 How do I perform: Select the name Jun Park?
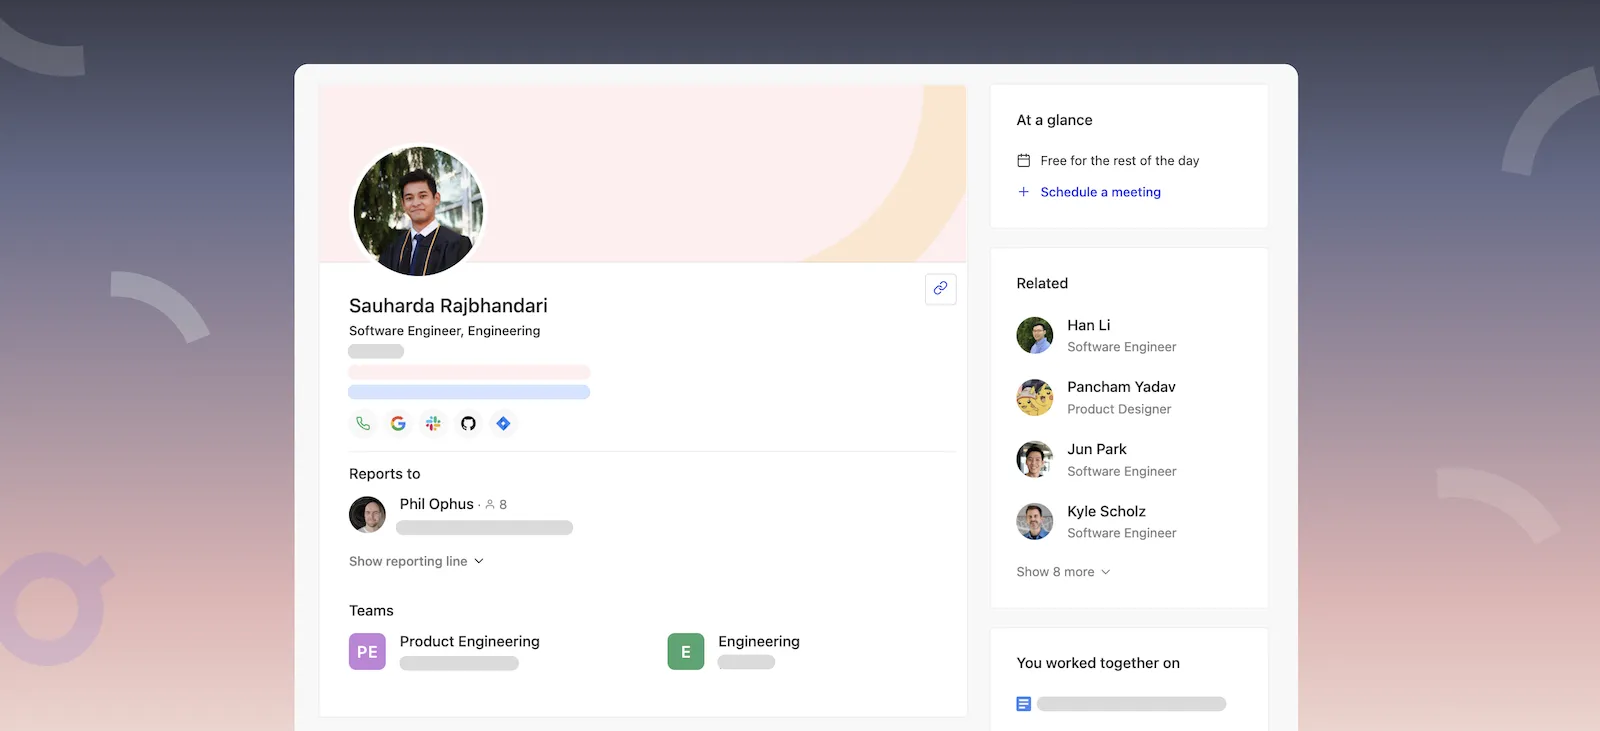point(1097,450)
